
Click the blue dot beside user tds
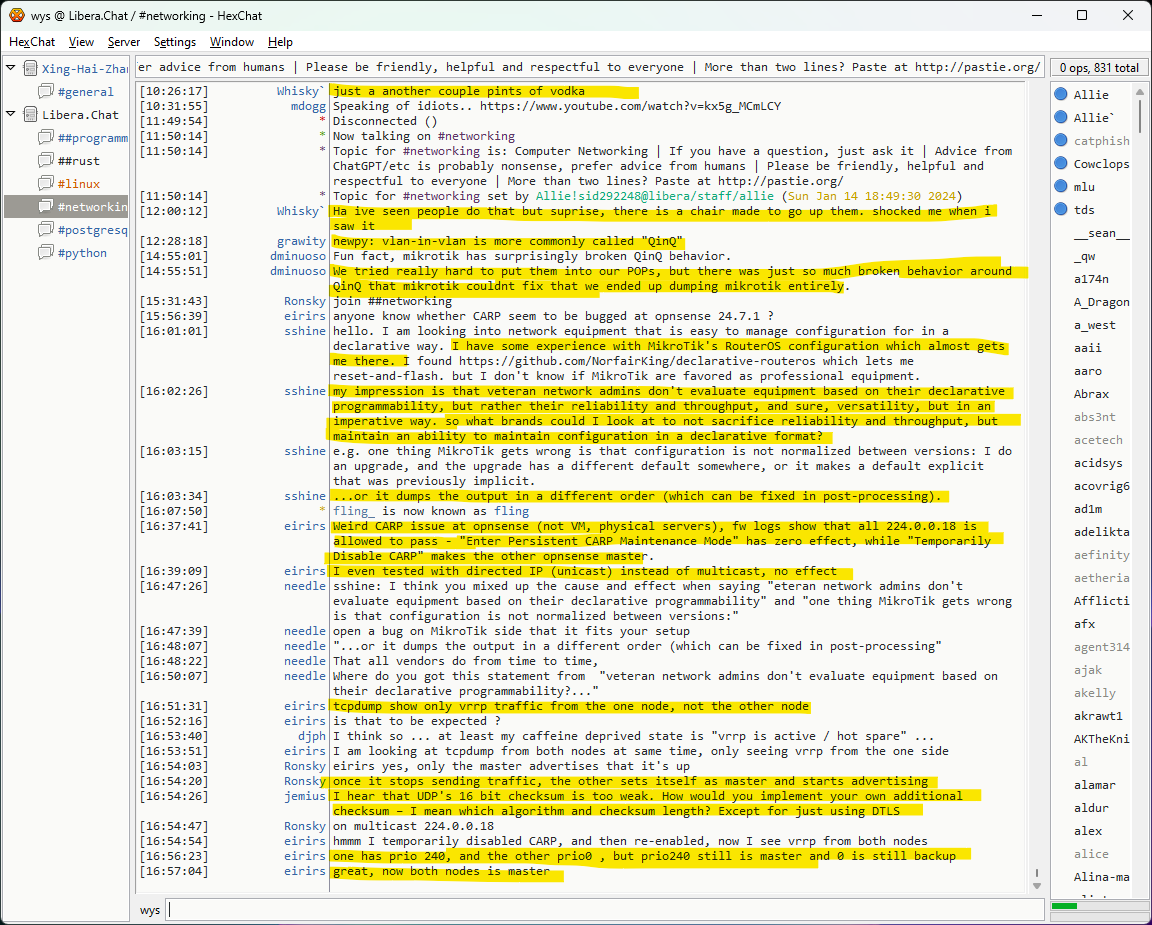(x=1061, y=210)
